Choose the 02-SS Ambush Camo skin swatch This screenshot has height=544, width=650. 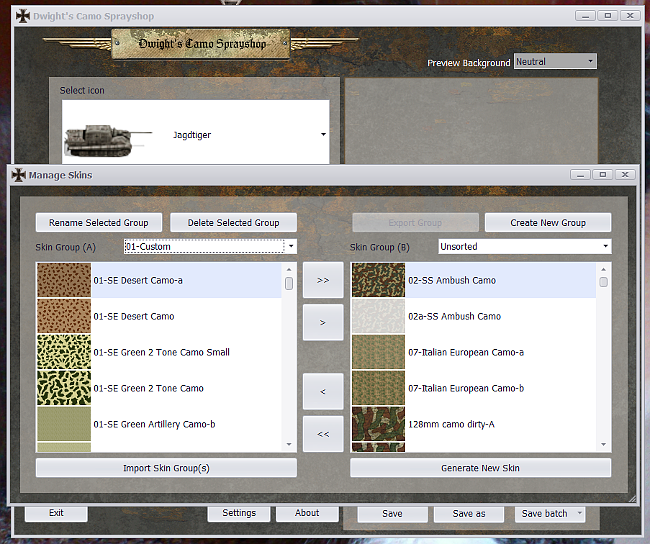[378, 281]
